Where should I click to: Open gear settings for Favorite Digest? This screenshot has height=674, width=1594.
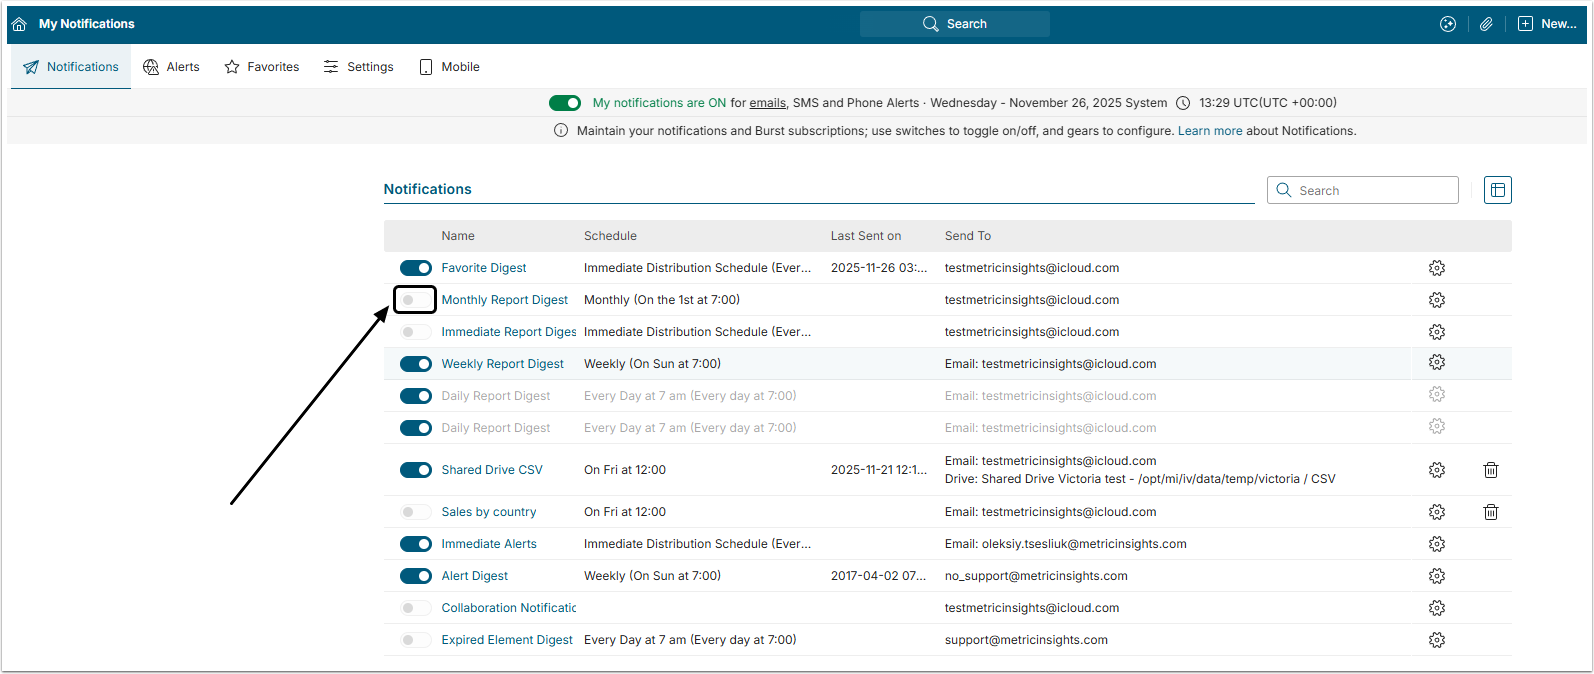pyautogui.click(x=1436, y=268)
